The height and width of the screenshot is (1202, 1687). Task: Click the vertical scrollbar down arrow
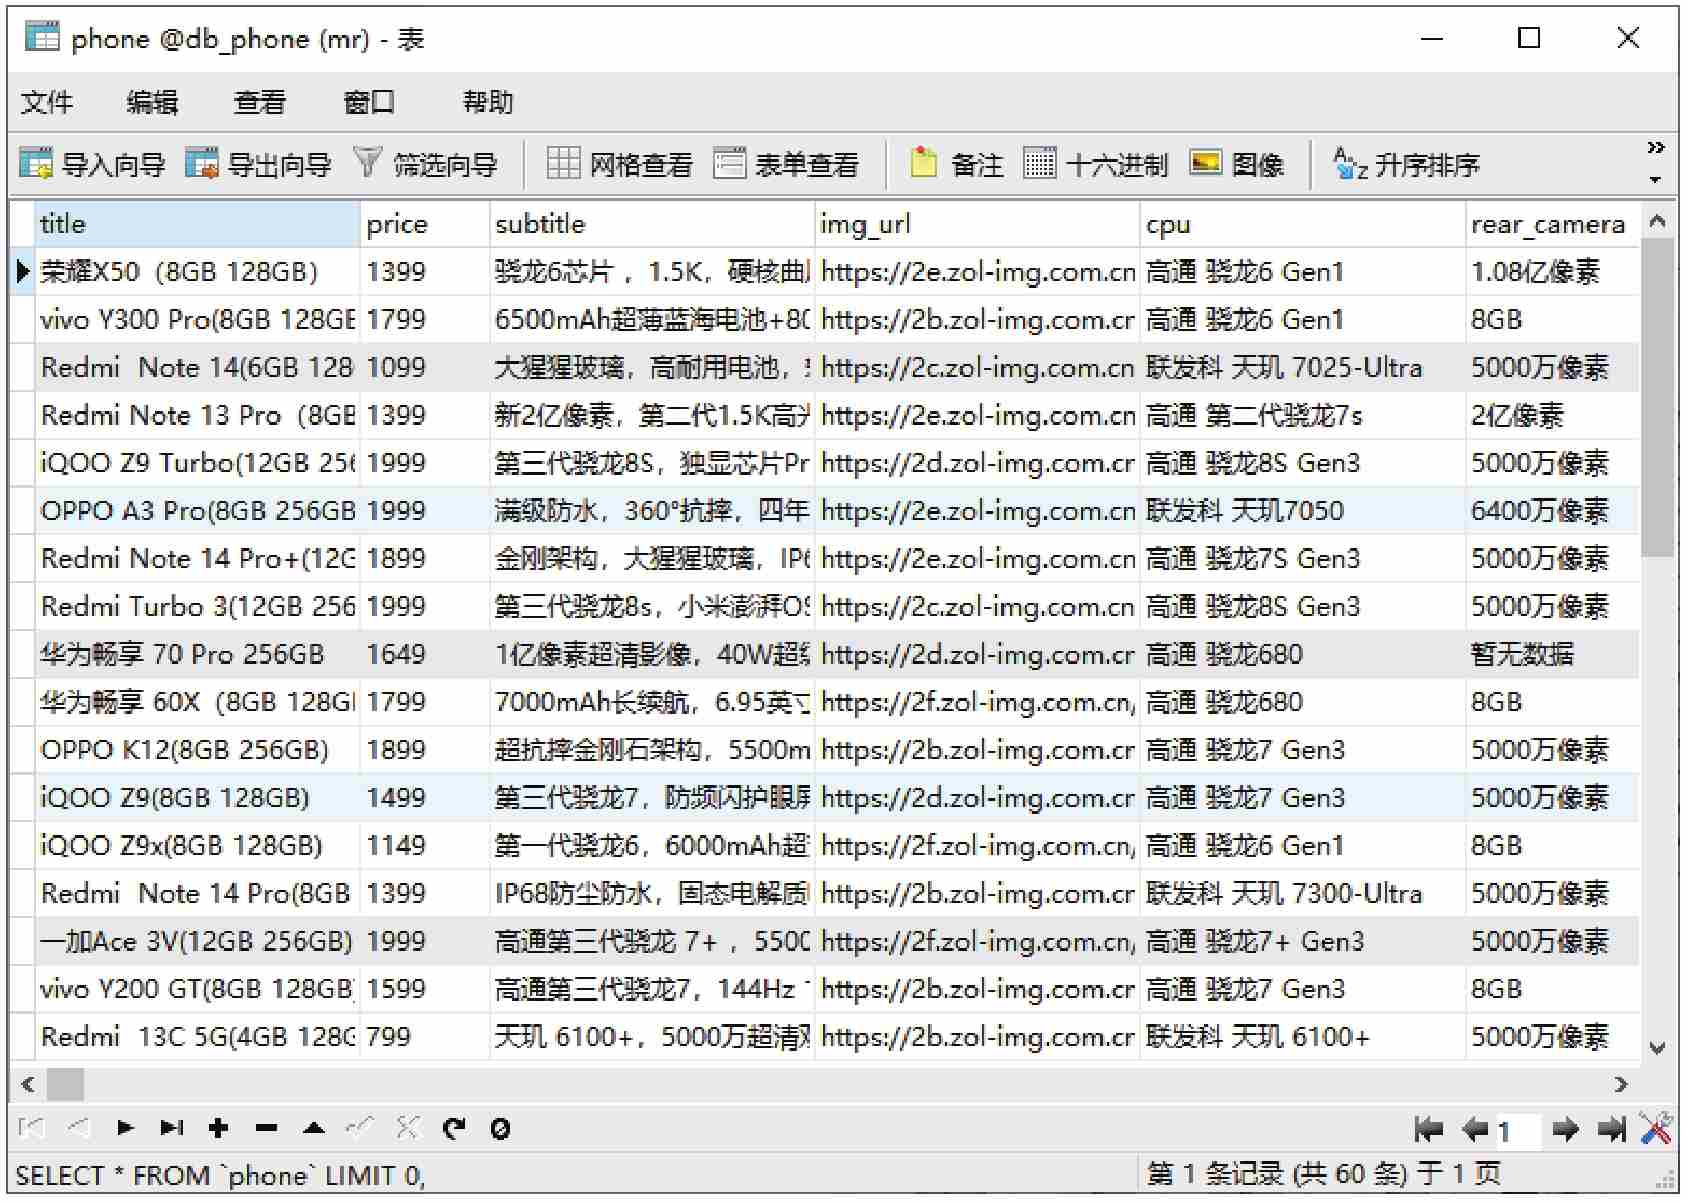coord(1657,1048)
